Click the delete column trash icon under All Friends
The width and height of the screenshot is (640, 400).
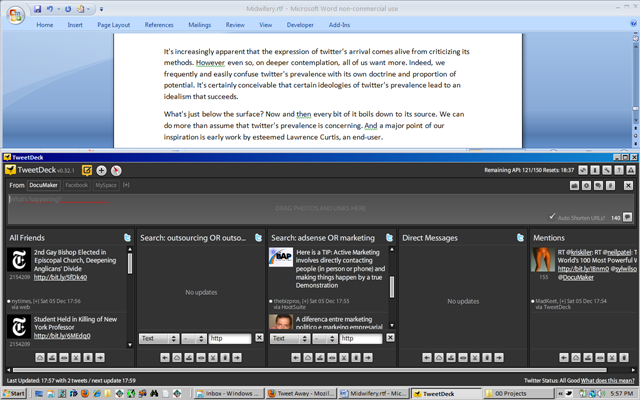(x=88, y=358)
